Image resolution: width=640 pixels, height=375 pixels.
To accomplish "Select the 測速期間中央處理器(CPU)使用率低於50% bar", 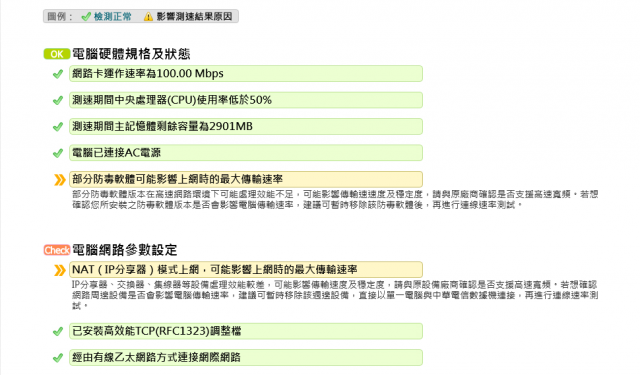I will click(x=246, y=100).
